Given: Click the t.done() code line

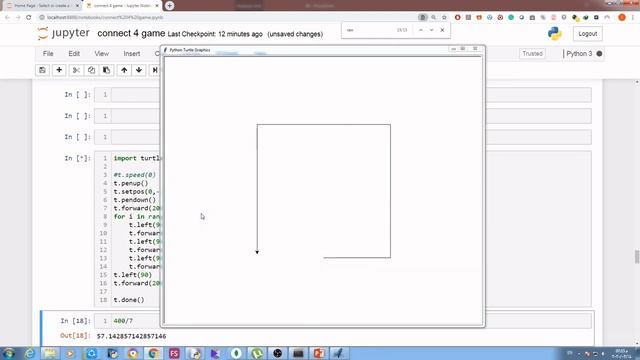Looking at the screenshot, I should [129, 300].
